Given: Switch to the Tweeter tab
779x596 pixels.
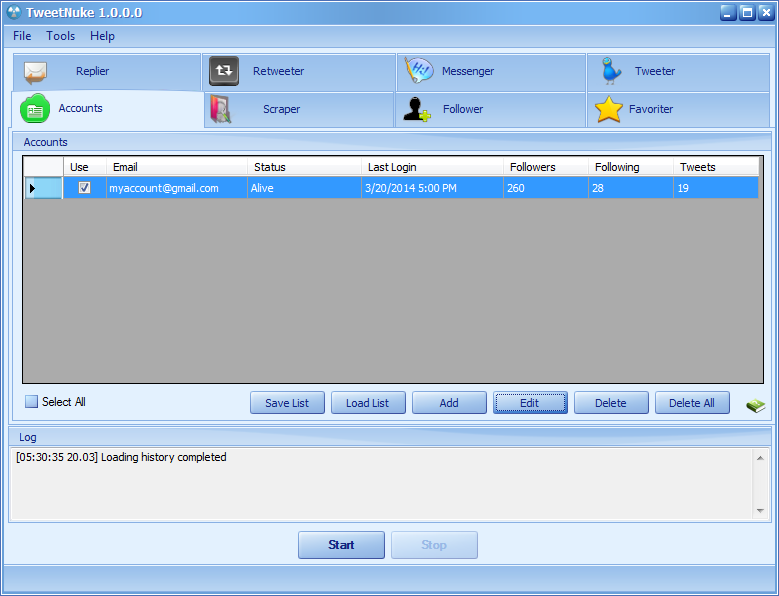Looking at the screenshot, I should click(678, 72).
